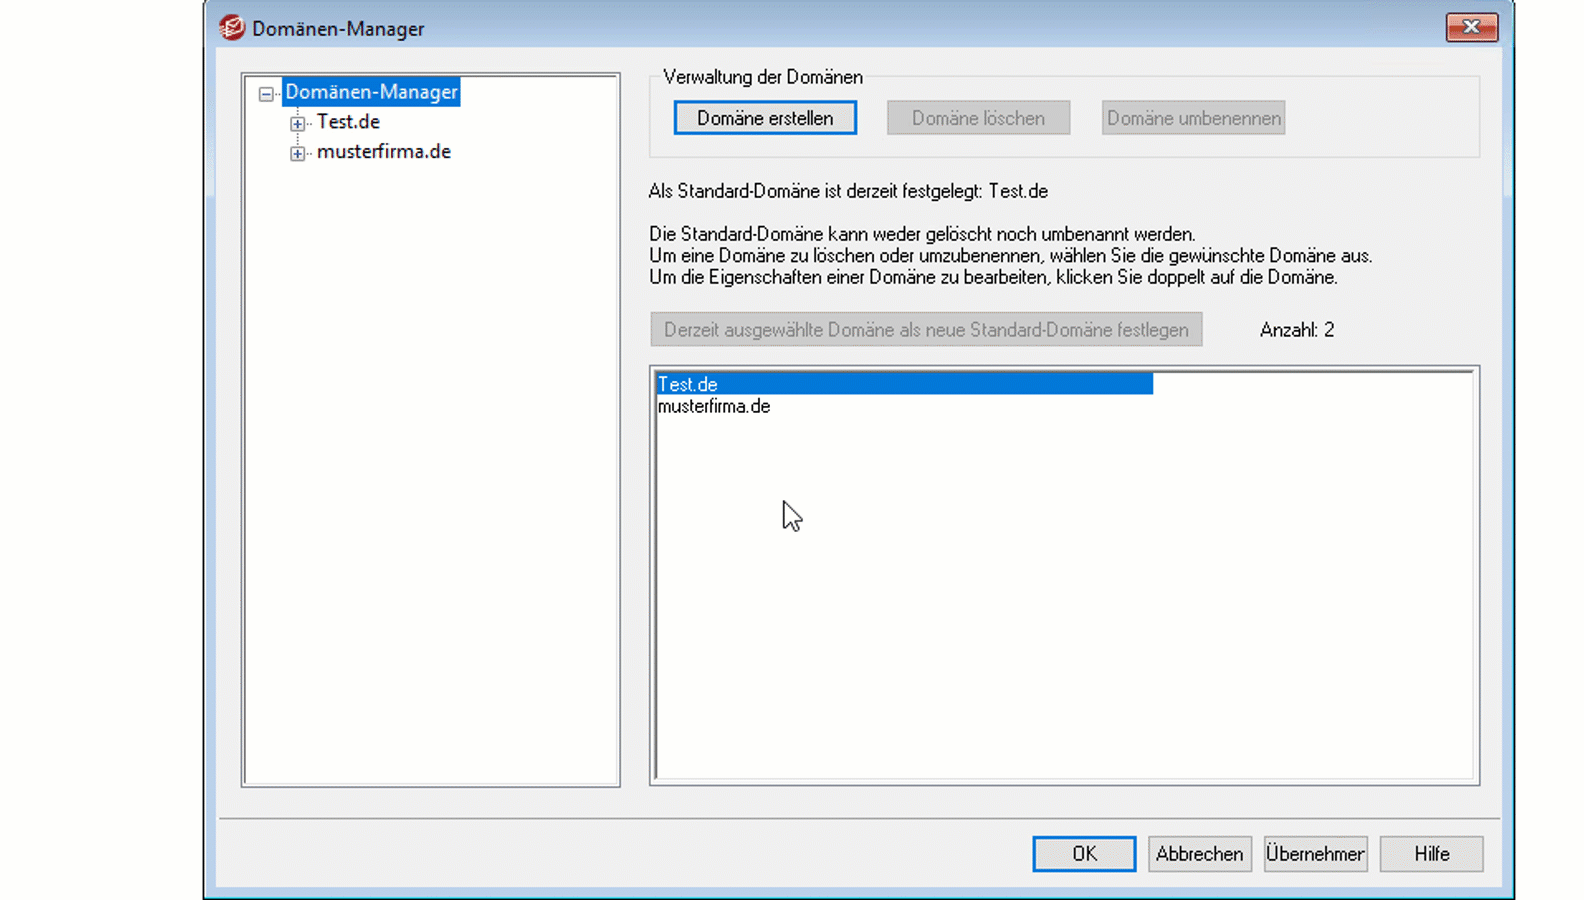The image size is (1584, 900).
Task: Open the Hilfe help button
Action: click(1431, 854)
